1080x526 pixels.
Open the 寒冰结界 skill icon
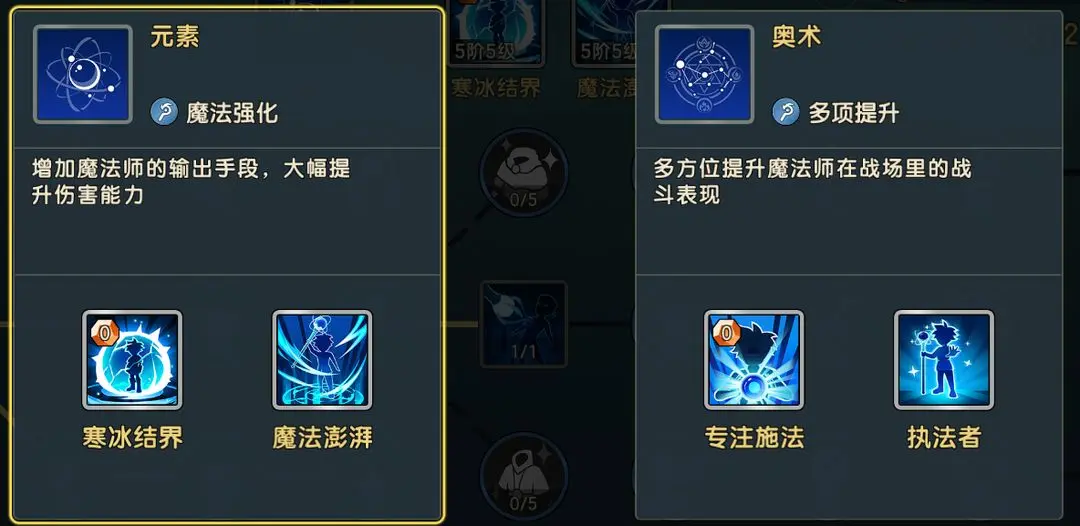click(x=132, y=360)
